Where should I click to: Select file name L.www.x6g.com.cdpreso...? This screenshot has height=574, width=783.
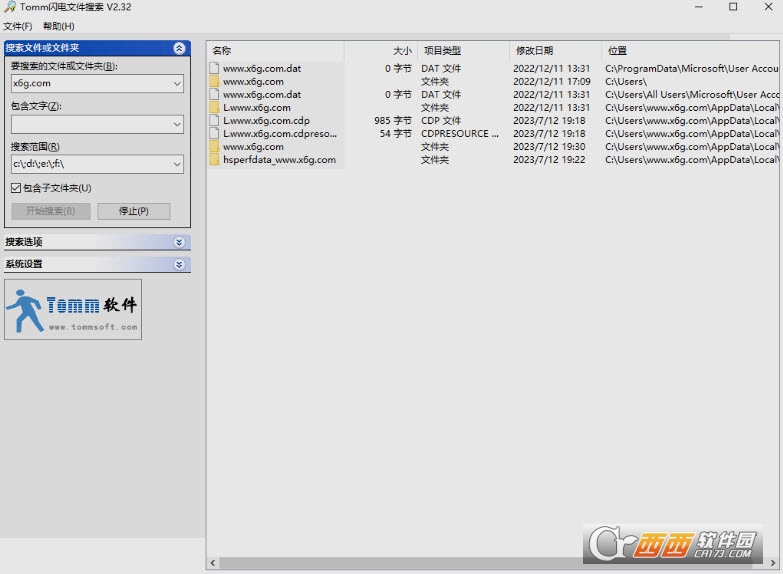pos(280,133)
